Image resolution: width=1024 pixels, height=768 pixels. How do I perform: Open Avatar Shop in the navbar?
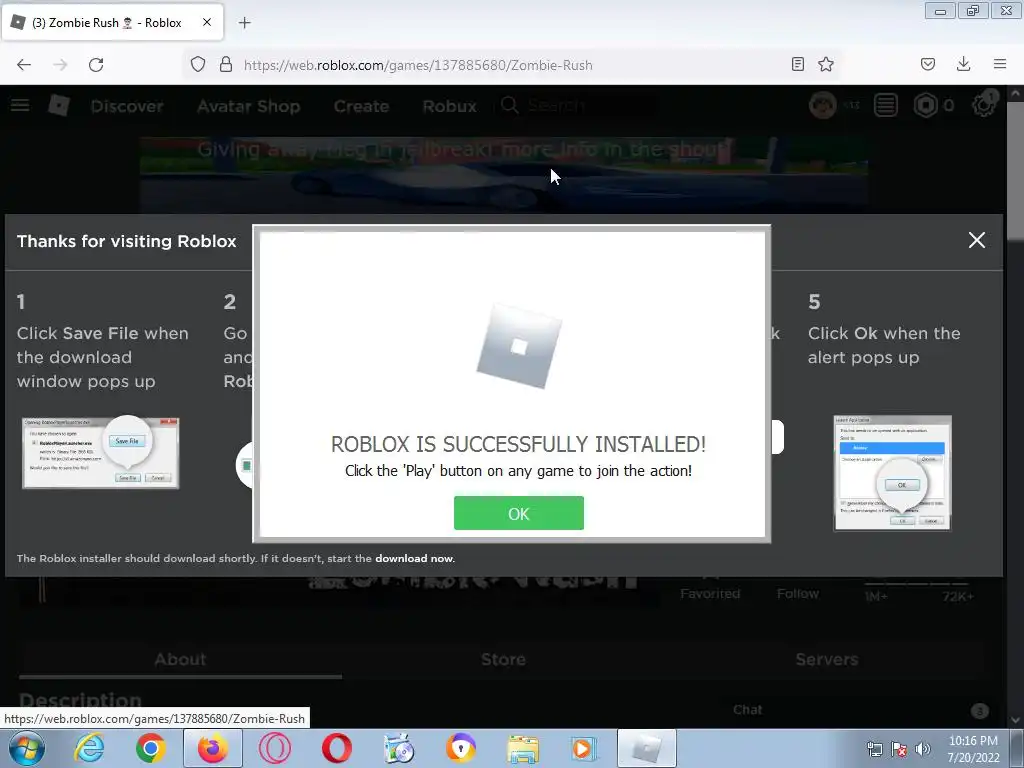coord(248,106)
